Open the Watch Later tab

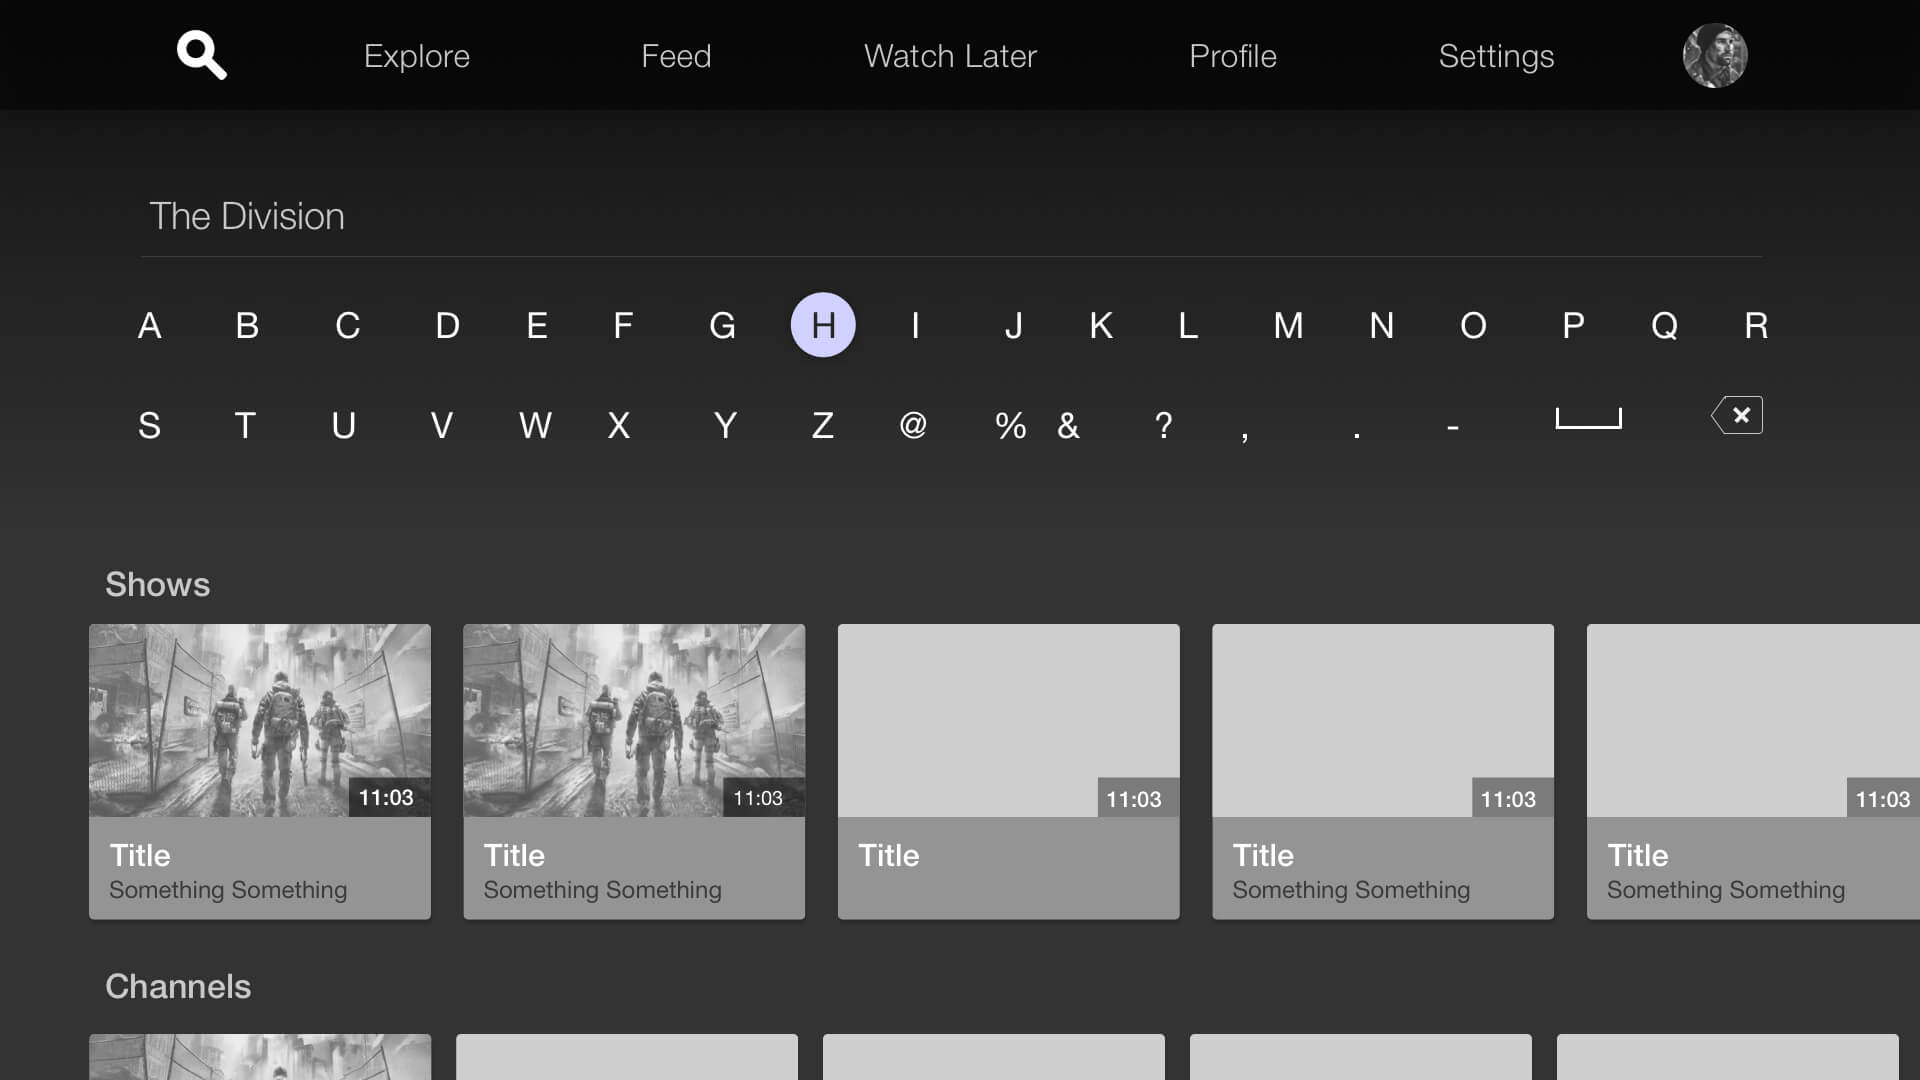[950, 56]
